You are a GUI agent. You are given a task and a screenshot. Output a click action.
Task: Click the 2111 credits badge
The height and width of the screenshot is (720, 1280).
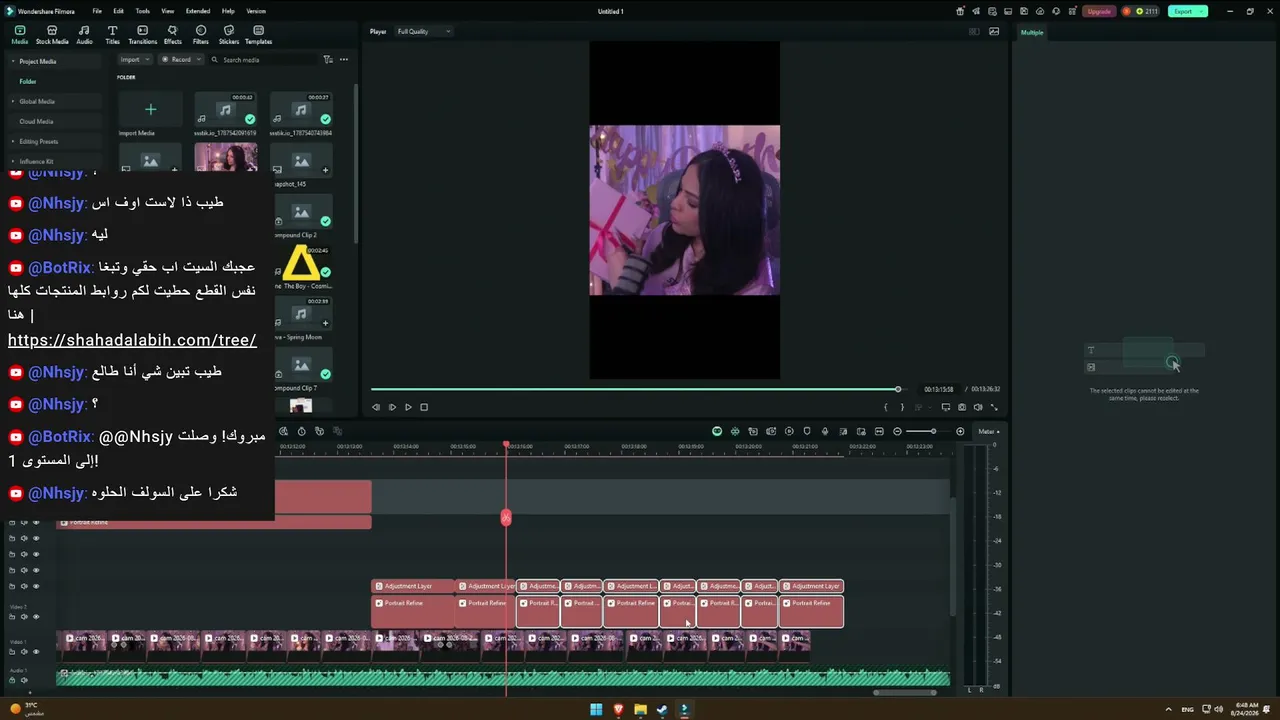[1141, 11]
